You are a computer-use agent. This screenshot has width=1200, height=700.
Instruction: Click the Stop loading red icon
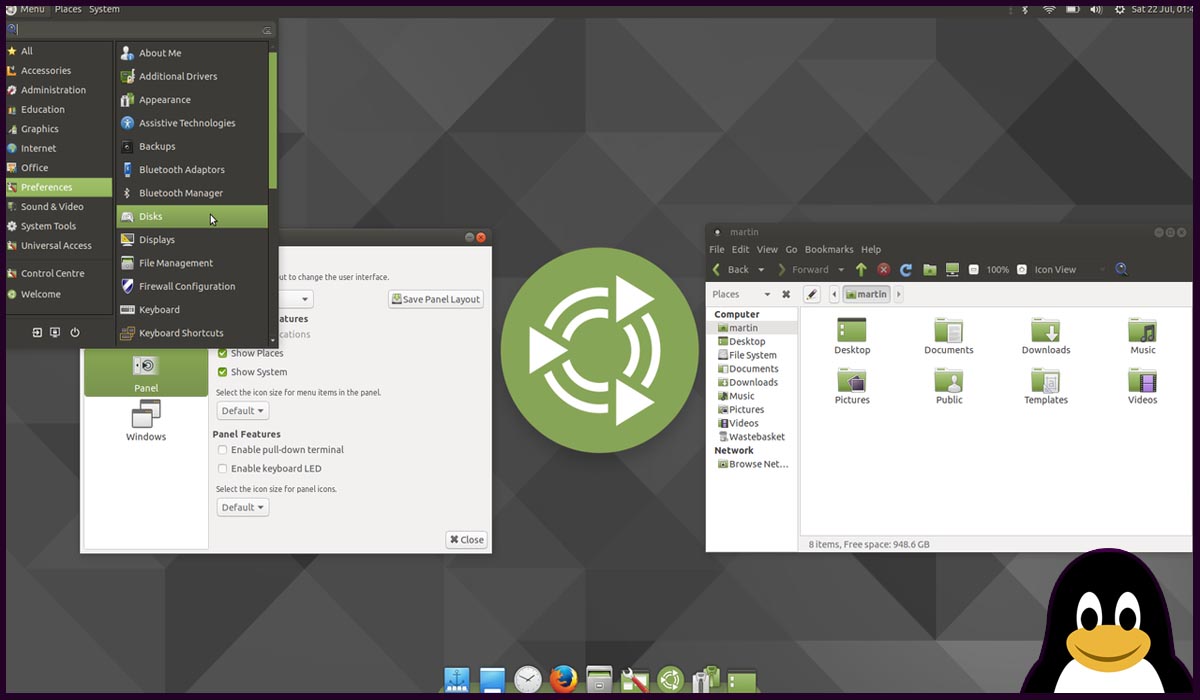click(884, 270)
